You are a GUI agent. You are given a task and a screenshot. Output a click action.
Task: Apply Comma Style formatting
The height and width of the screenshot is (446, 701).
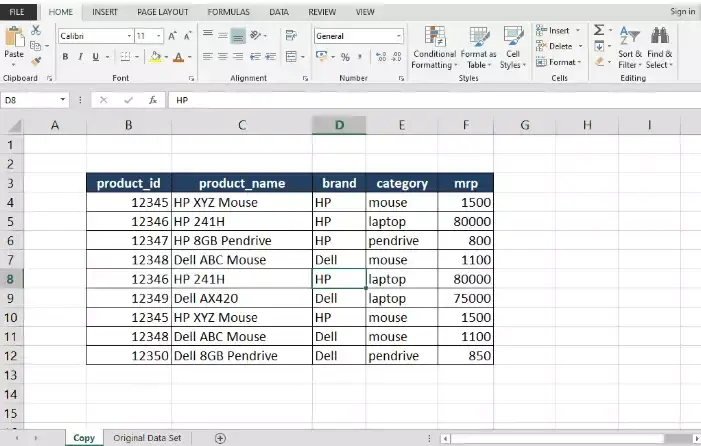pos(360,57)
